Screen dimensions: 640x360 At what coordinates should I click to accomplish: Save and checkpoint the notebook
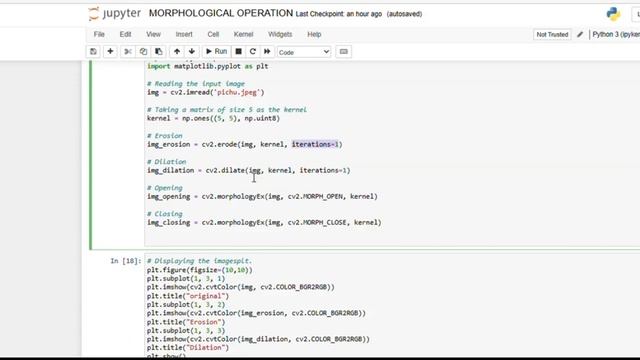(x=93, y=51)
